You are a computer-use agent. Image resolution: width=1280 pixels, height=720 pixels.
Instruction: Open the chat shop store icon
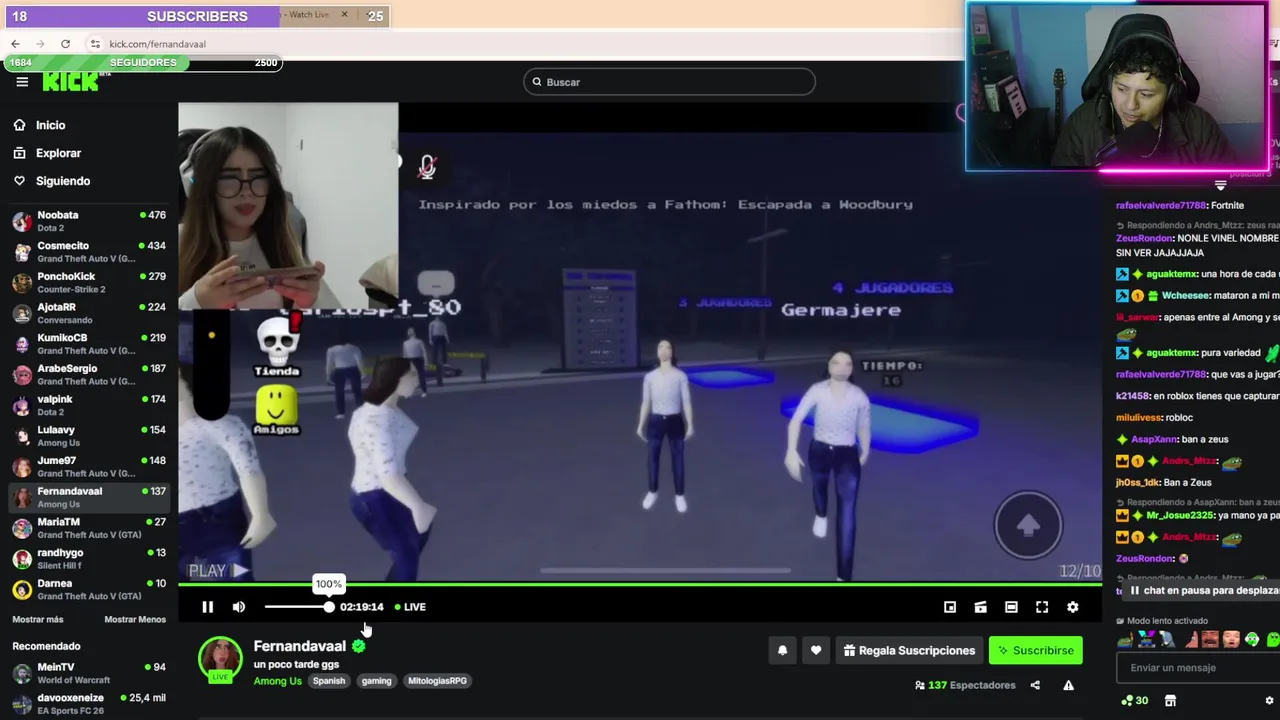click(1170, 701)
